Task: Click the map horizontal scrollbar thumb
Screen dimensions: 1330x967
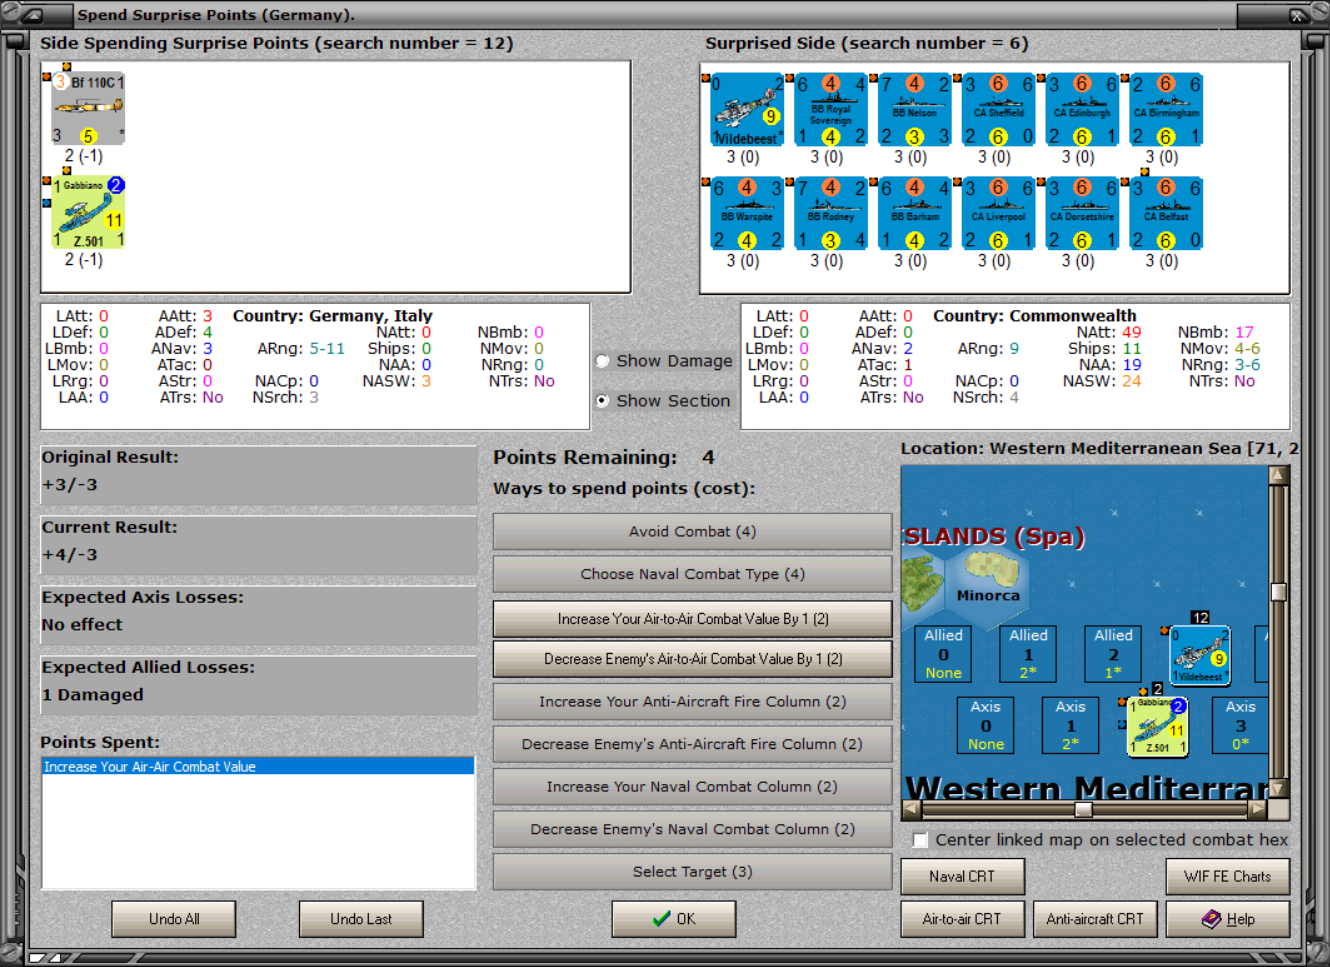Action: [1083, 808]
